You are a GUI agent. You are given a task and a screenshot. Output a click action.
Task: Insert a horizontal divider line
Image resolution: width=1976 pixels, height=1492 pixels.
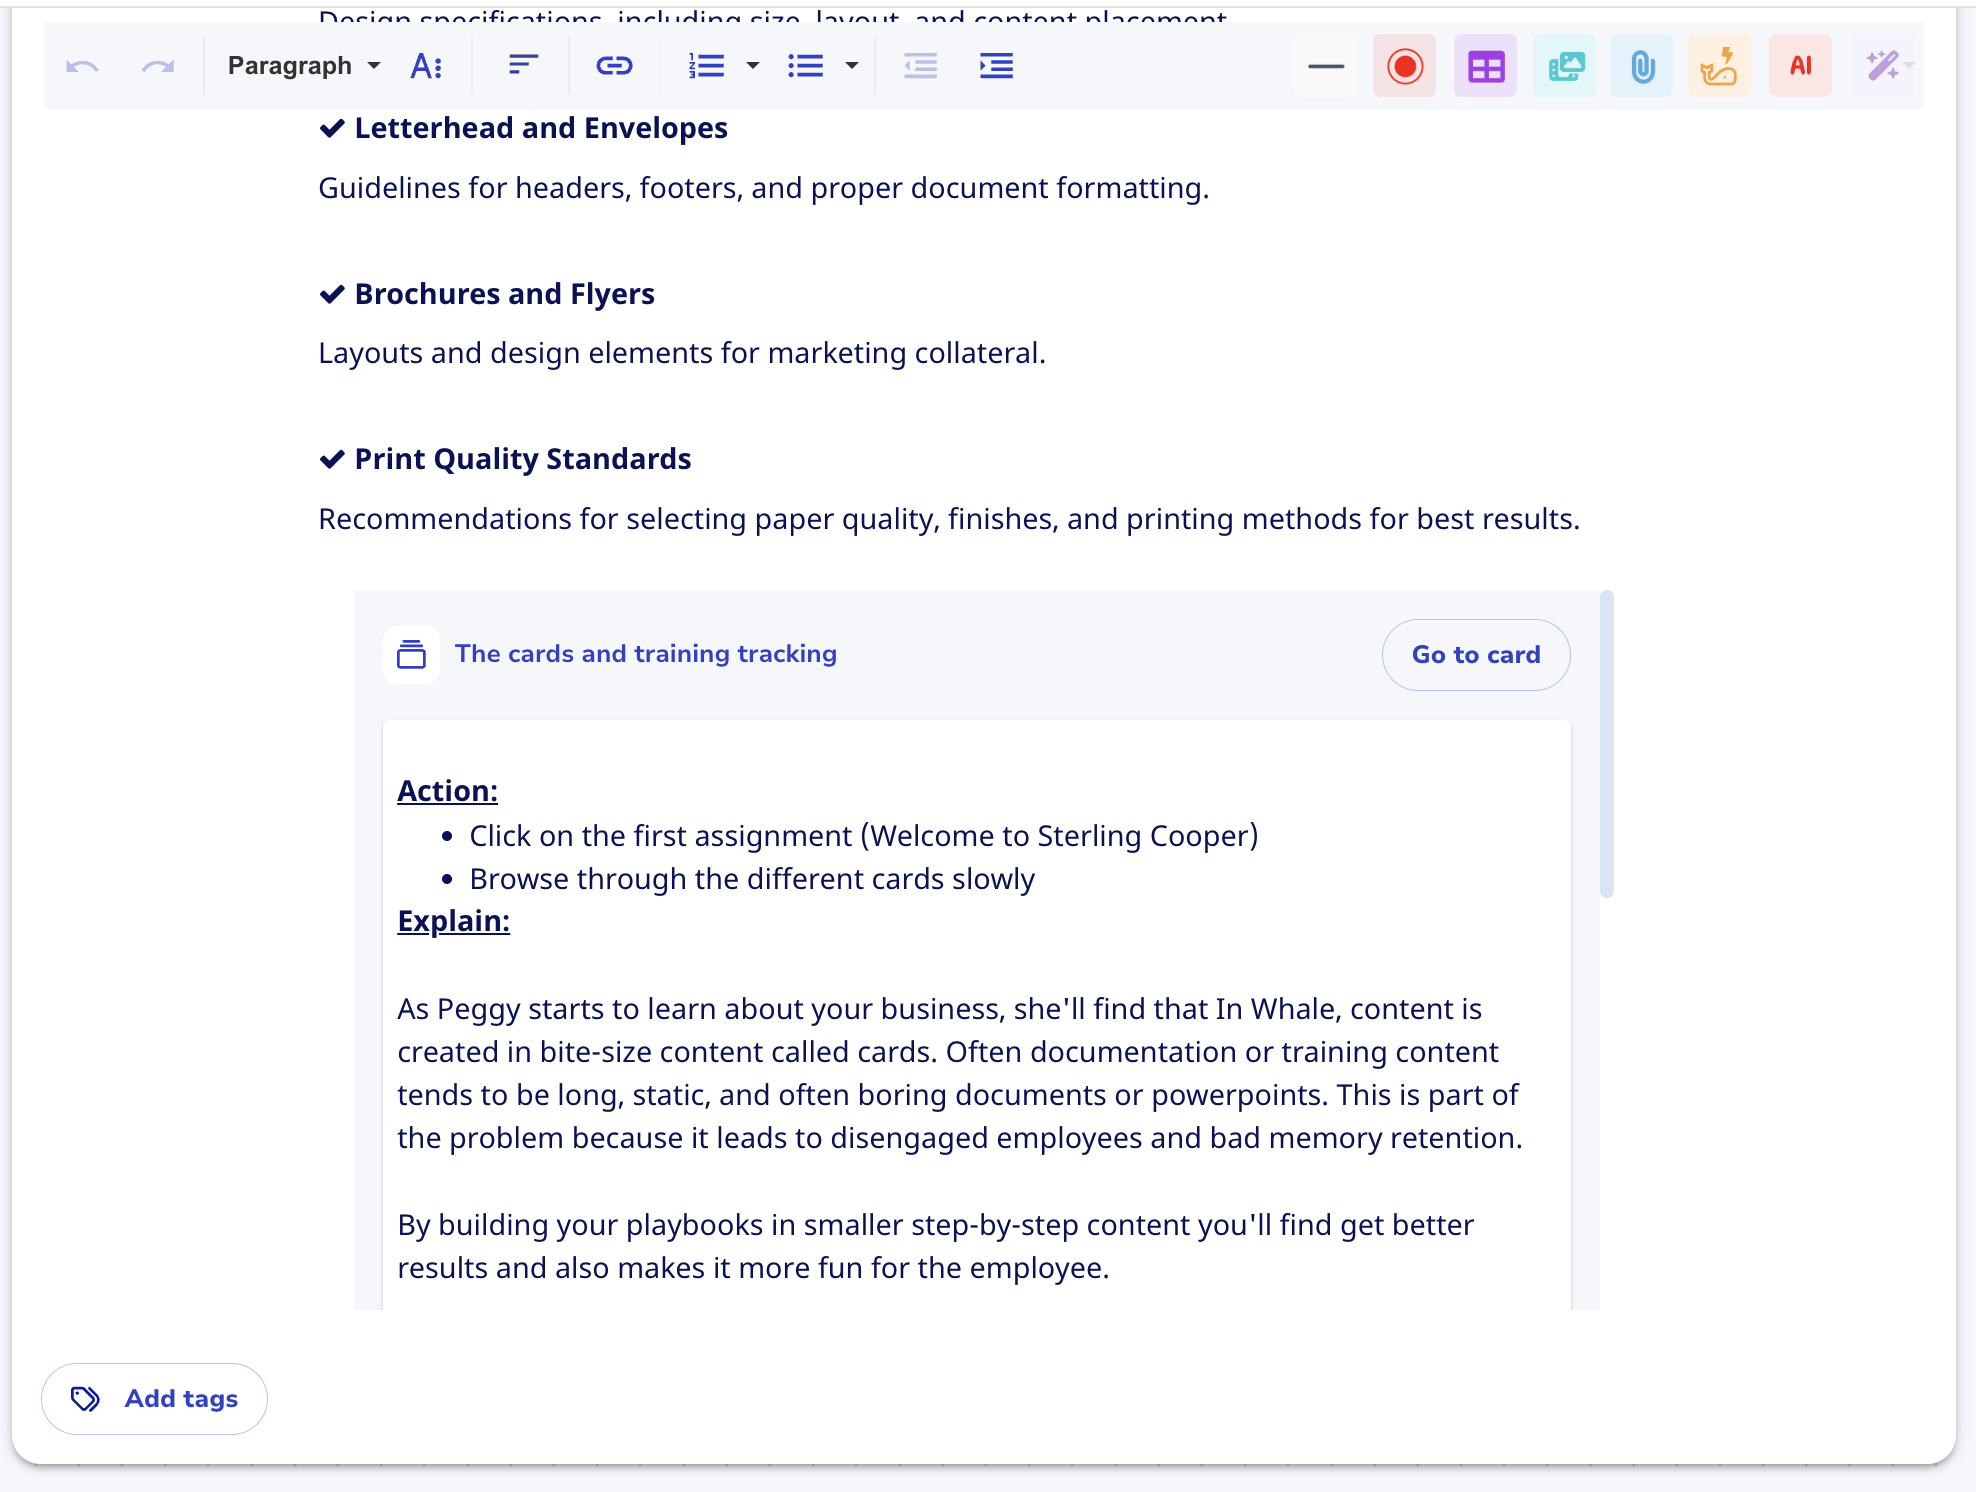[x=1326, y=66]
